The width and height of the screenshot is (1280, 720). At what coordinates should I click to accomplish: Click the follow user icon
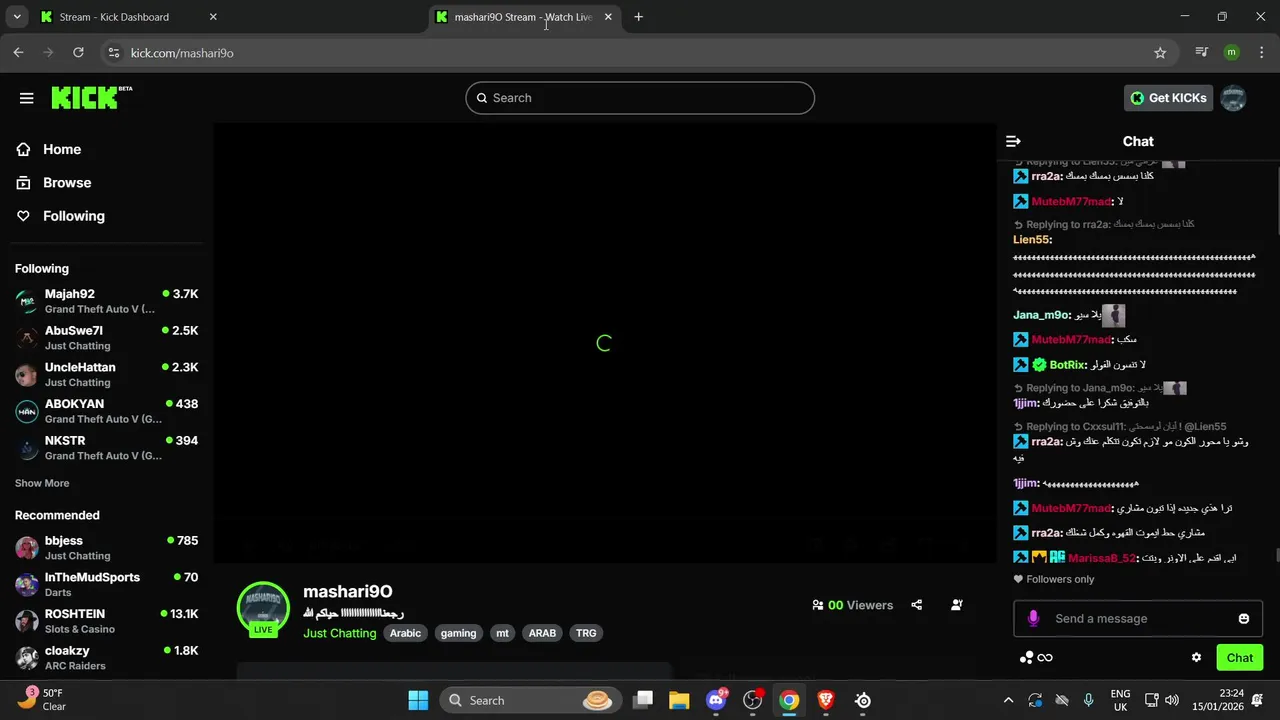pos(957,605)
